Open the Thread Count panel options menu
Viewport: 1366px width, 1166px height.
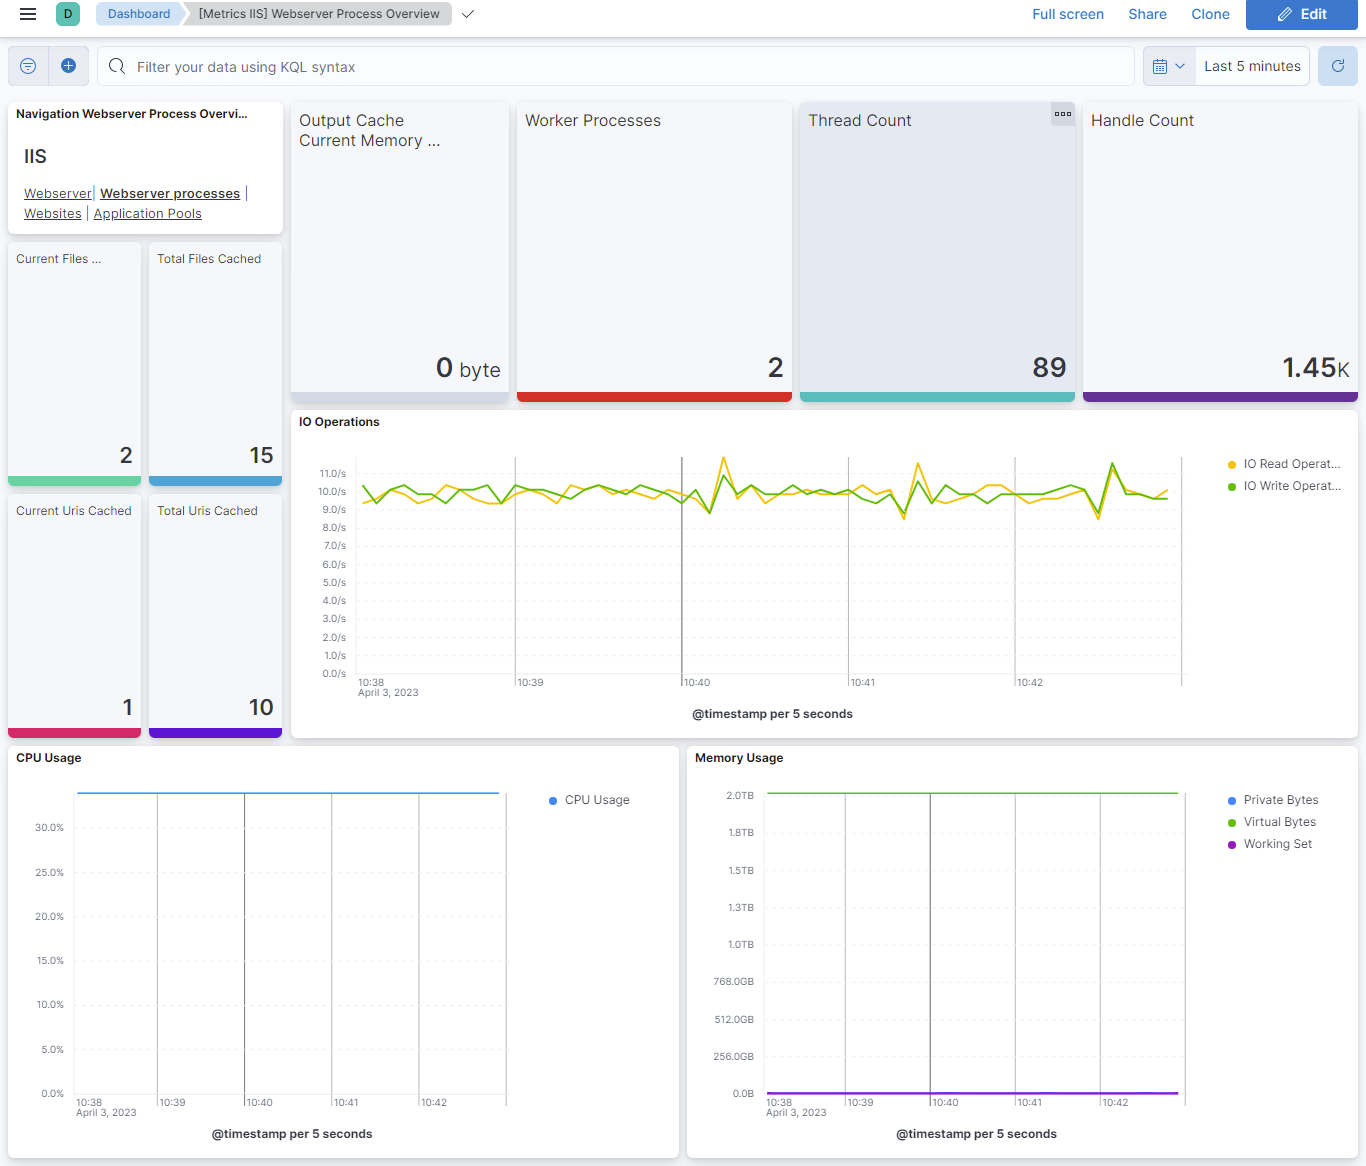click(x=1062, y=114)
